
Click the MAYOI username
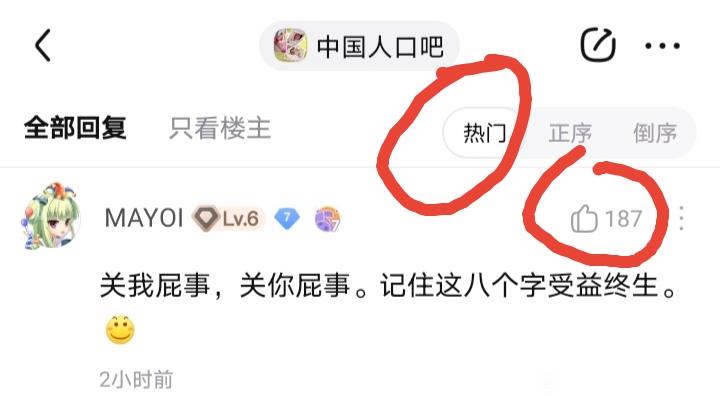[144, 218]
